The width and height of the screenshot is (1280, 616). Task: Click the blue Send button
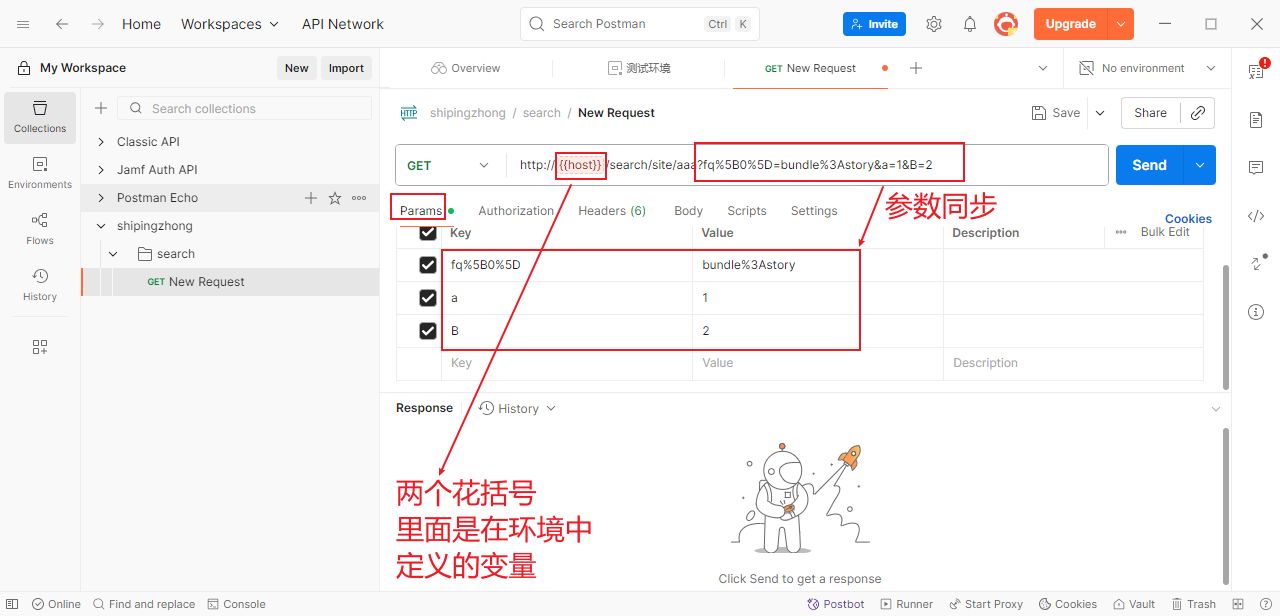click(x=1149, y=165)
